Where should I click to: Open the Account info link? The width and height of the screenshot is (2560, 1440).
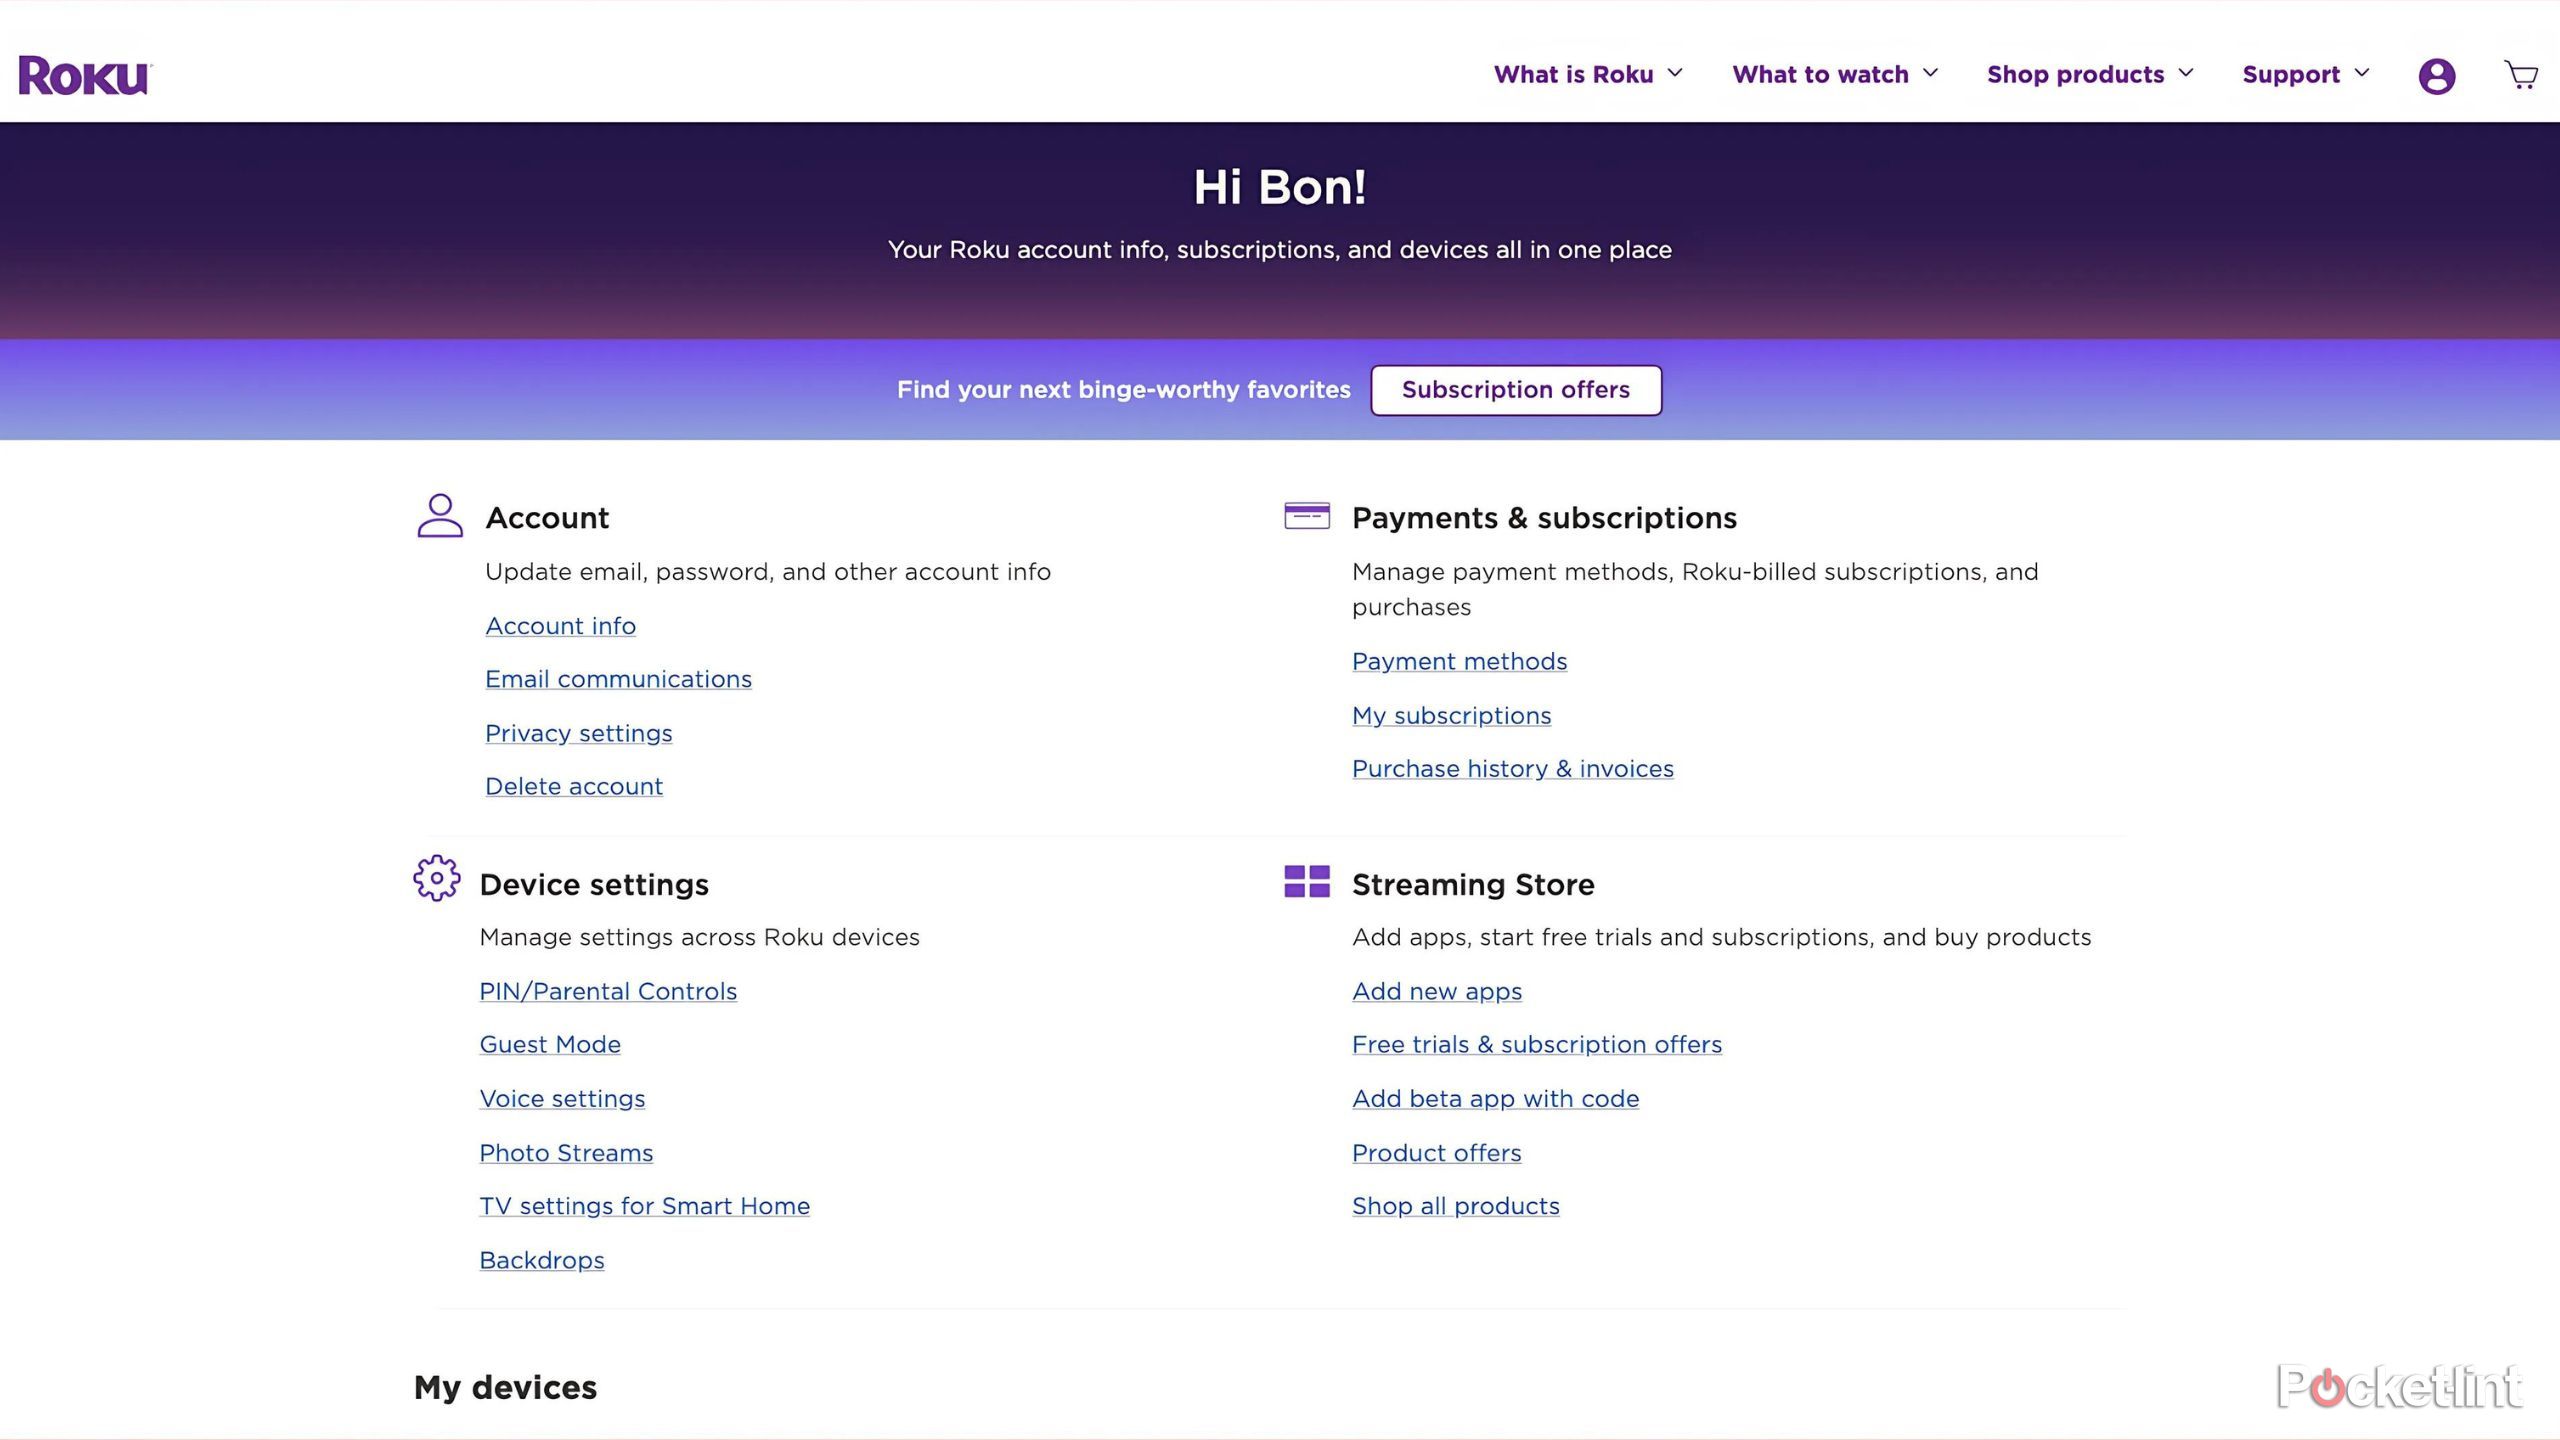(x=560, y=626)
